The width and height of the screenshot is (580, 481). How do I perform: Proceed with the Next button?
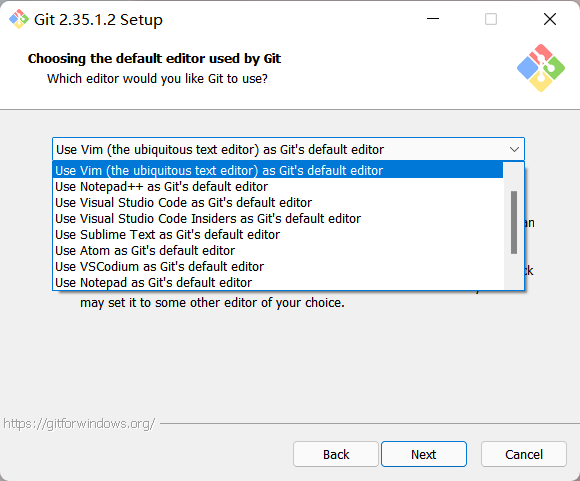[424, 454]
